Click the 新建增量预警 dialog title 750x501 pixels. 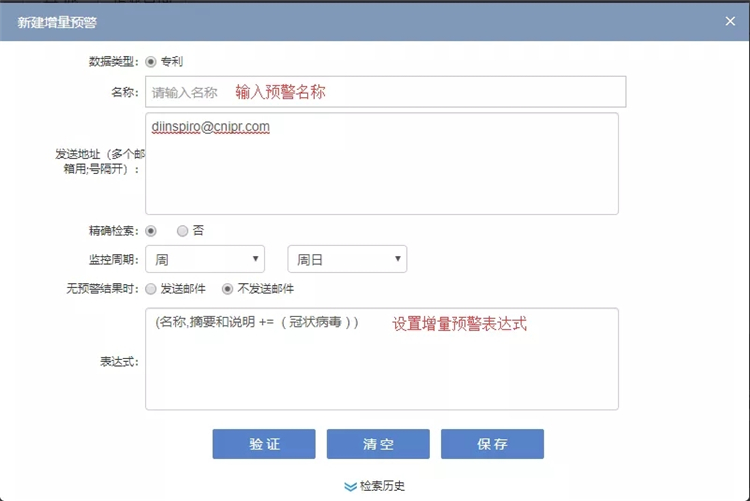[x=57, y=21]
